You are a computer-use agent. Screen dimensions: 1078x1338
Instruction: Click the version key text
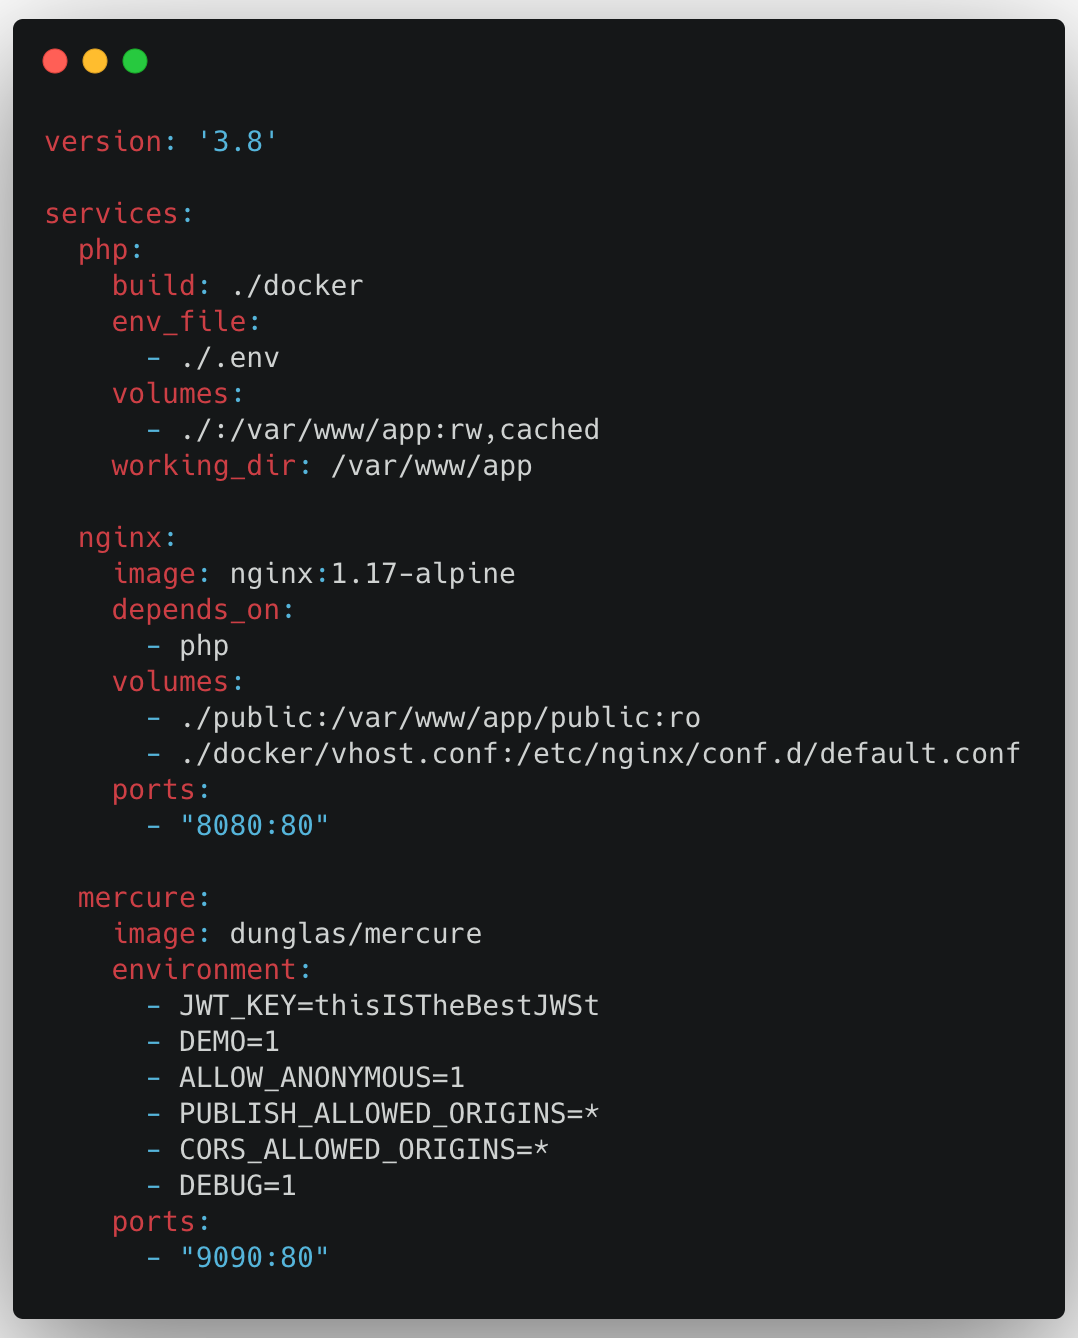pos(104,142)
